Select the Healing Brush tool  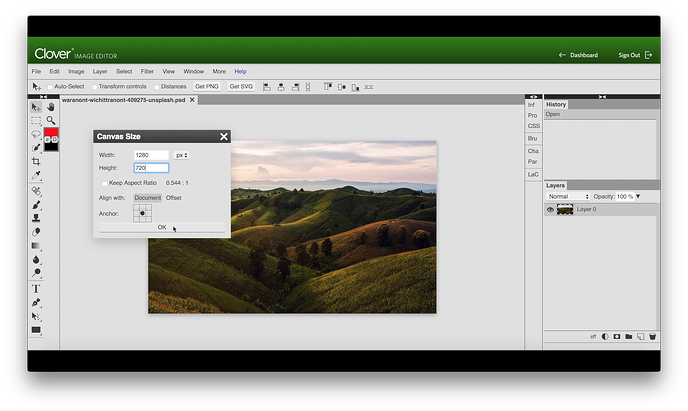pyautogui.click(x=36, y=191)
